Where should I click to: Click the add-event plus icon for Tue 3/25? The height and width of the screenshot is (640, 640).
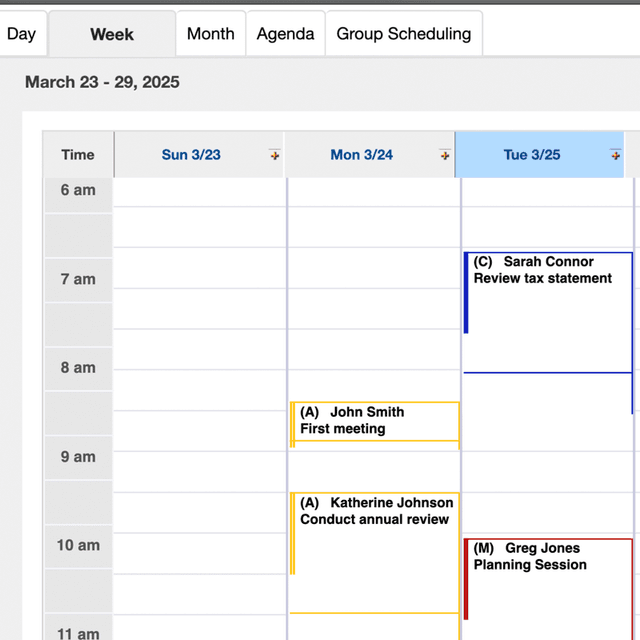click(616, 155)
